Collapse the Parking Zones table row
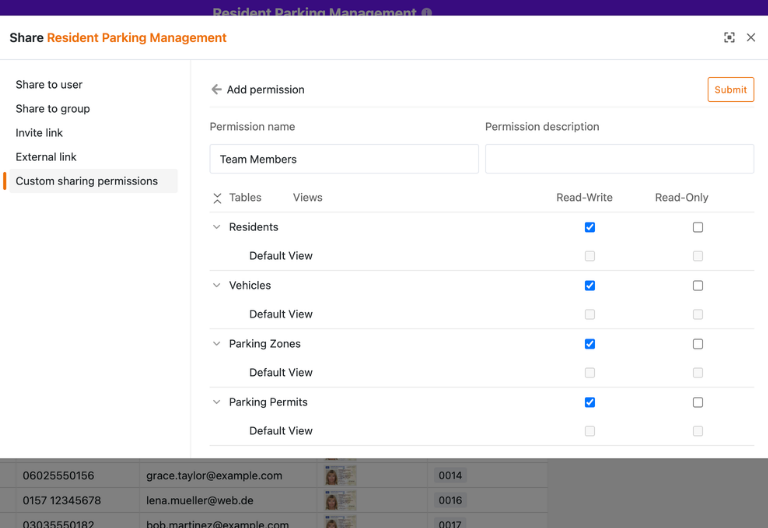This screenshot has height=528, width=768. tap(216, 343)
